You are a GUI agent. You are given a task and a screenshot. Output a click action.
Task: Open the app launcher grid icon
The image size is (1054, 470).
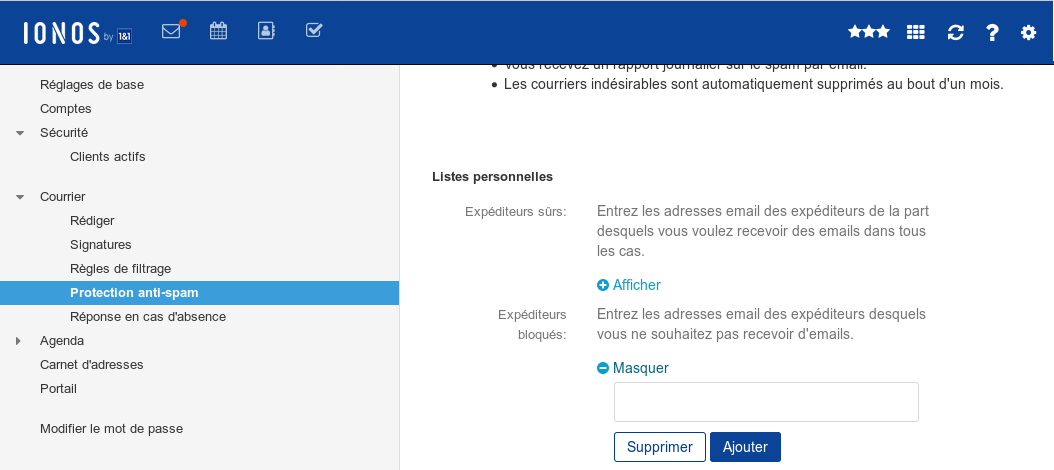coord(915,32)
